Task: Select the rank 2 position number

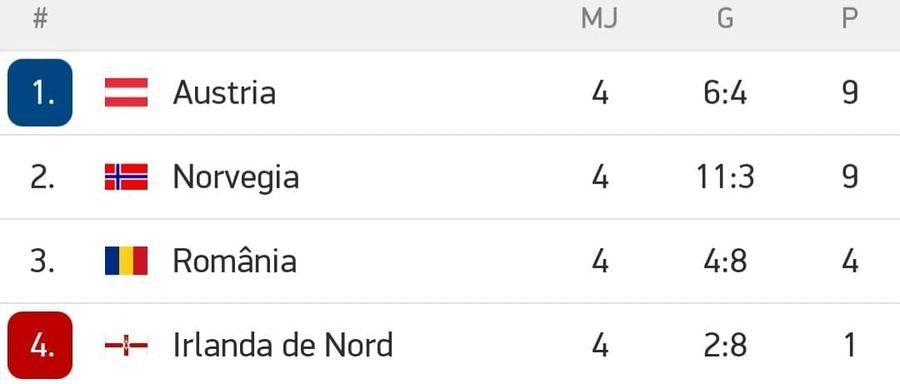Action: (x=42, y=177)
